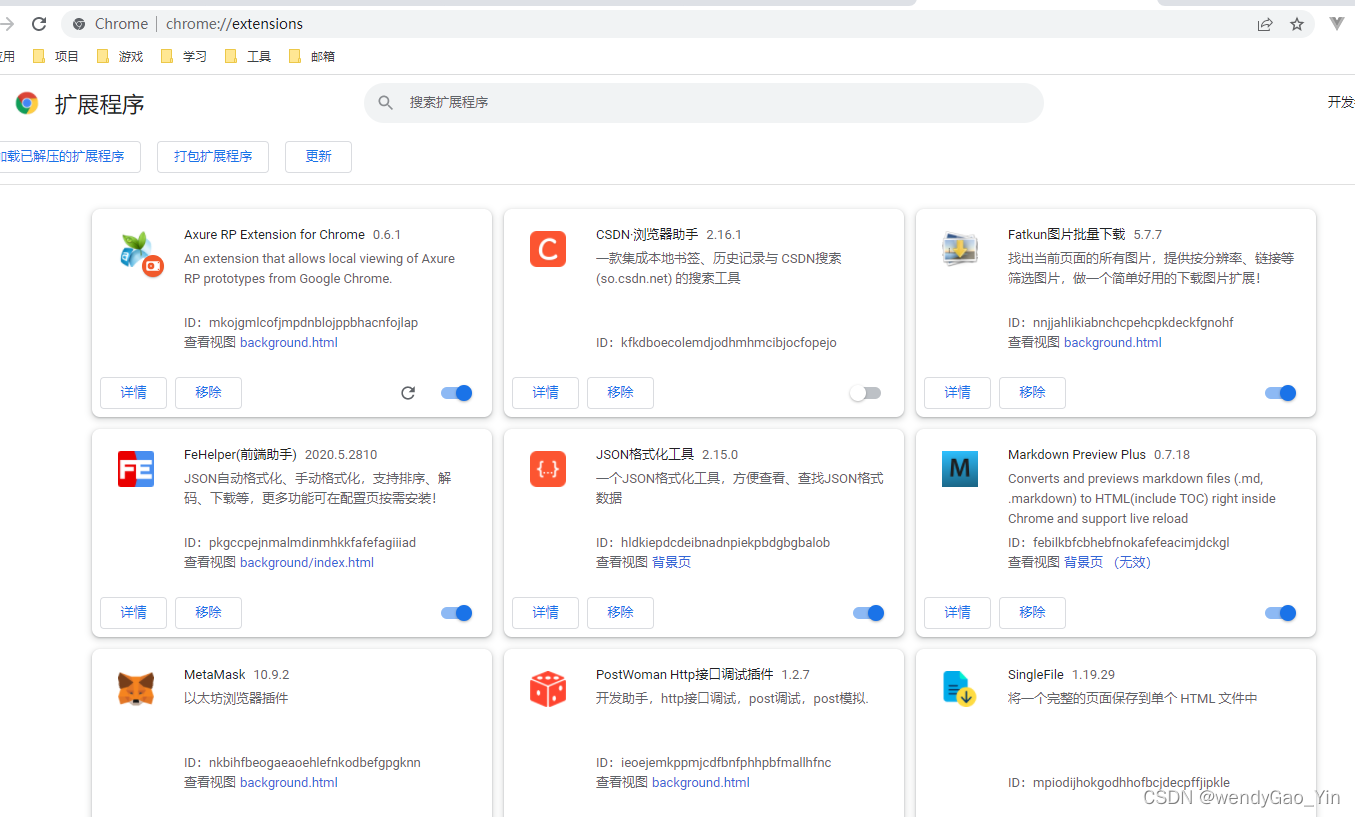This screenshot has width=1355, height=817.
Task: Click the FeHelper extension icon
Action: coord(136,469)
